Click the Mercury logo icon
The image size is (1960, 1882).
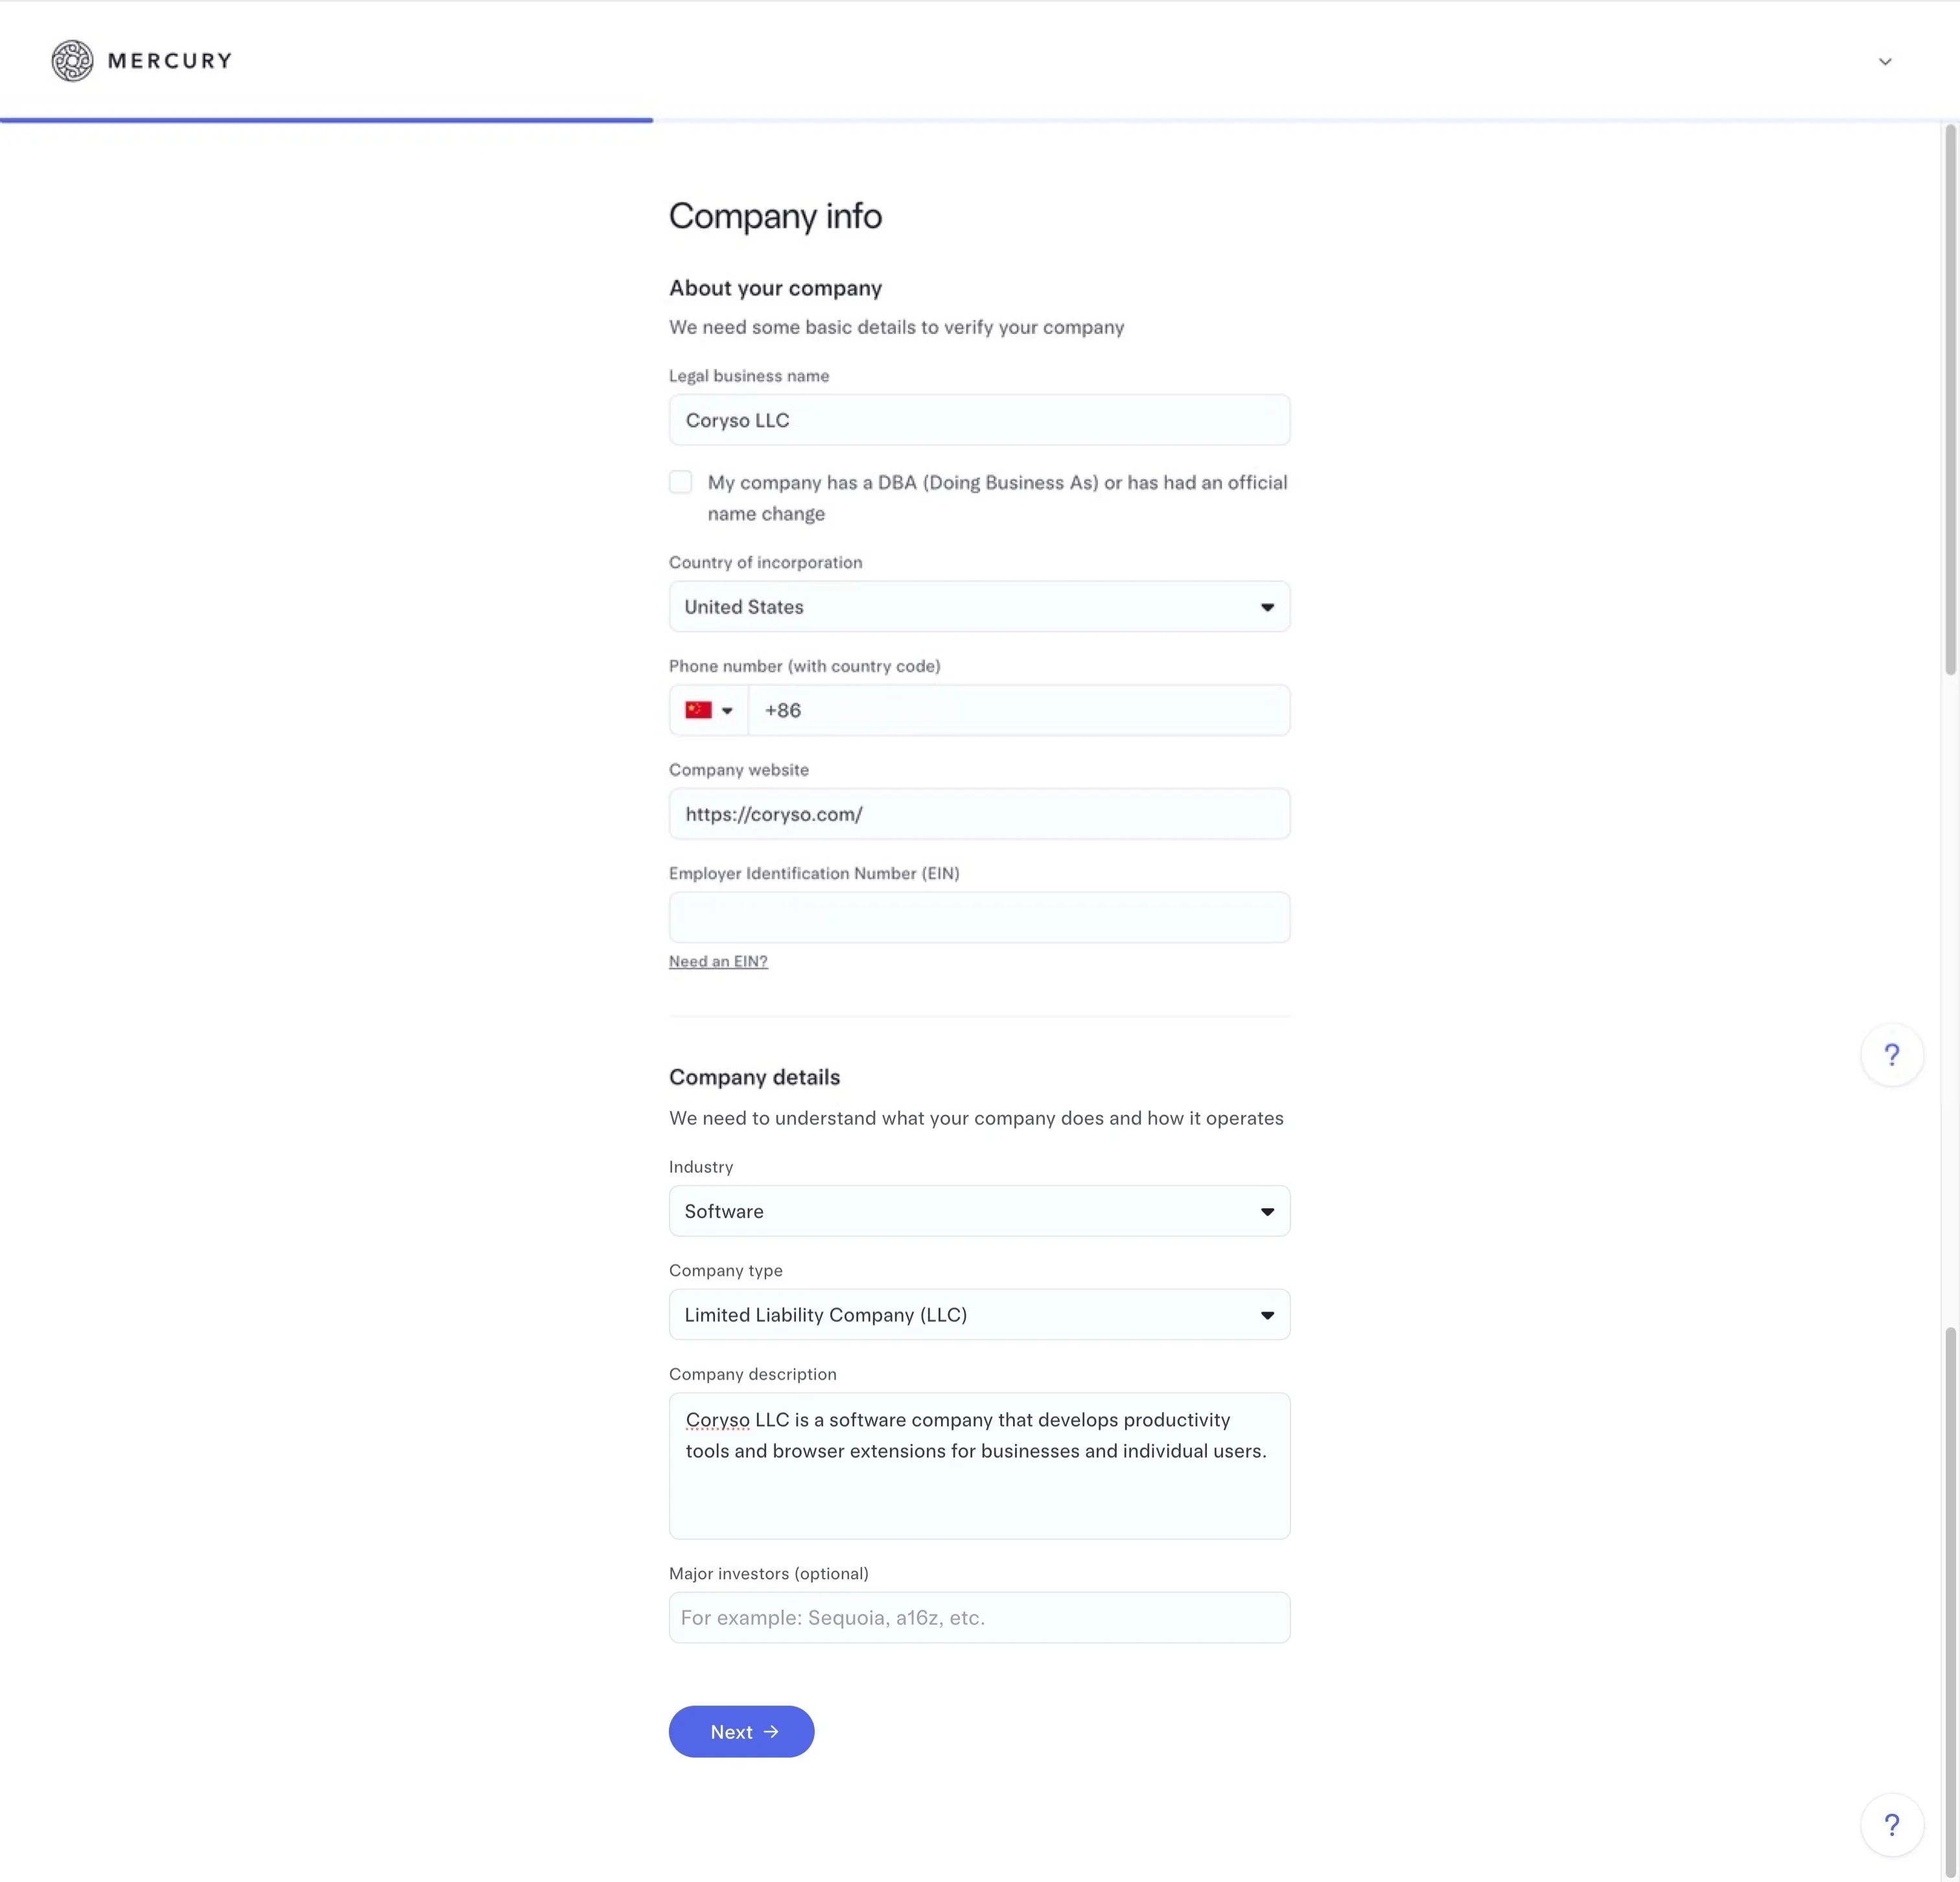tap(72, 61)
